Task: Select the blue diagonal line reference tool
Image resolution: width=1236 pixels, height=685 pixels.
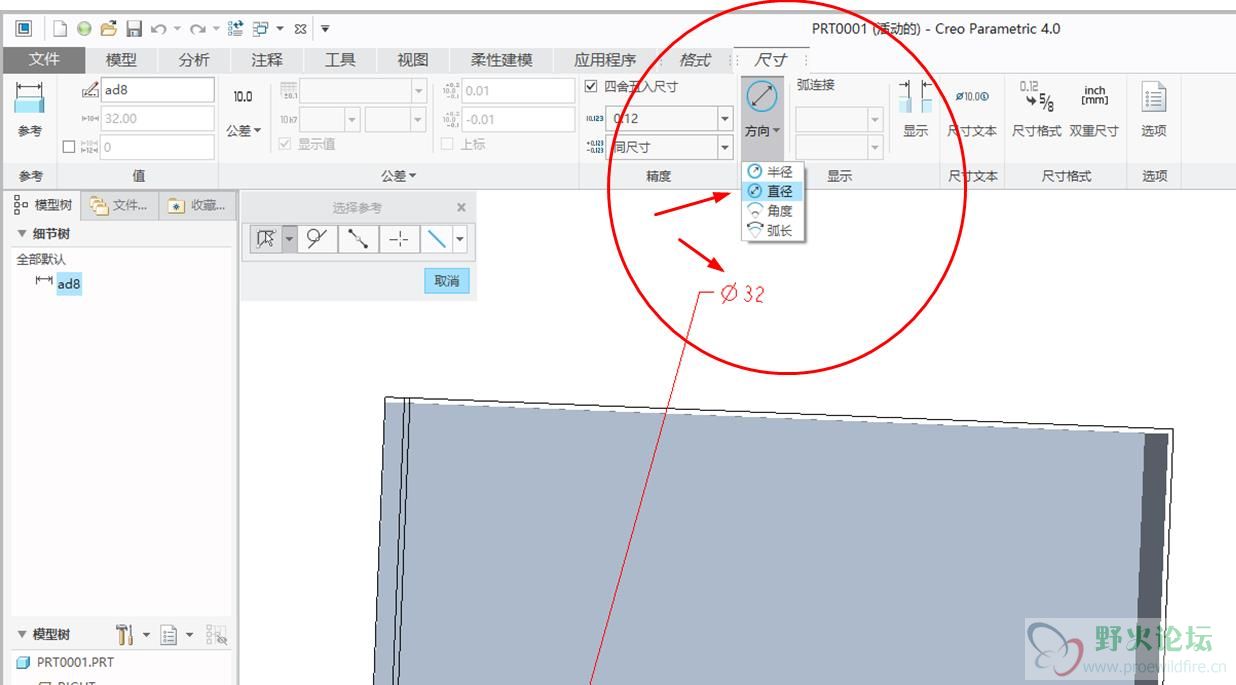Action: click(x=436, y=239)
